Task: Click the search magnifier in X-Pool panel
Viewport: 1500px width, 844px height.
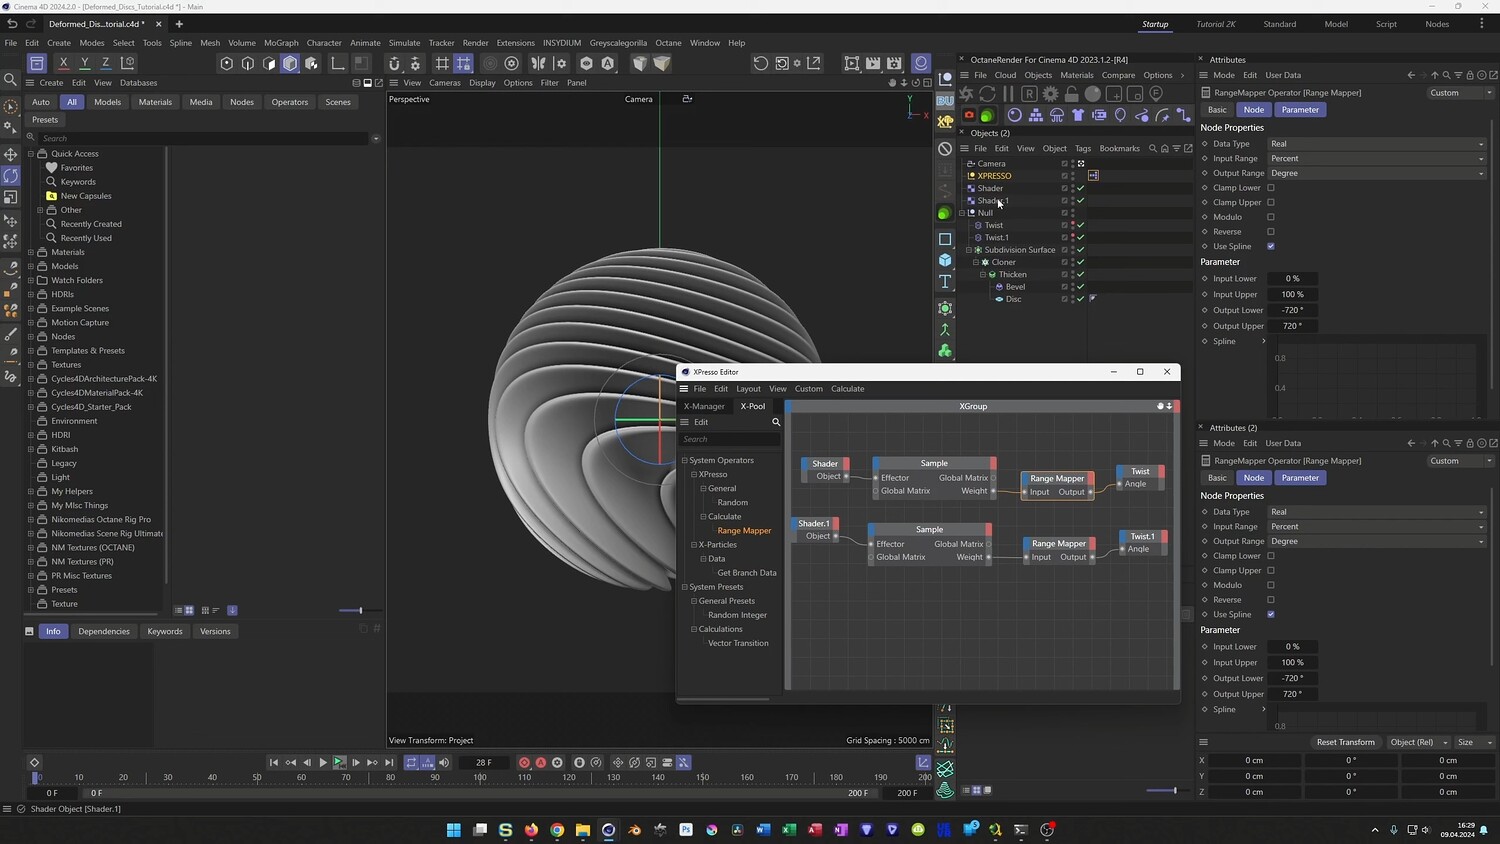Action: tap(776, 422)
